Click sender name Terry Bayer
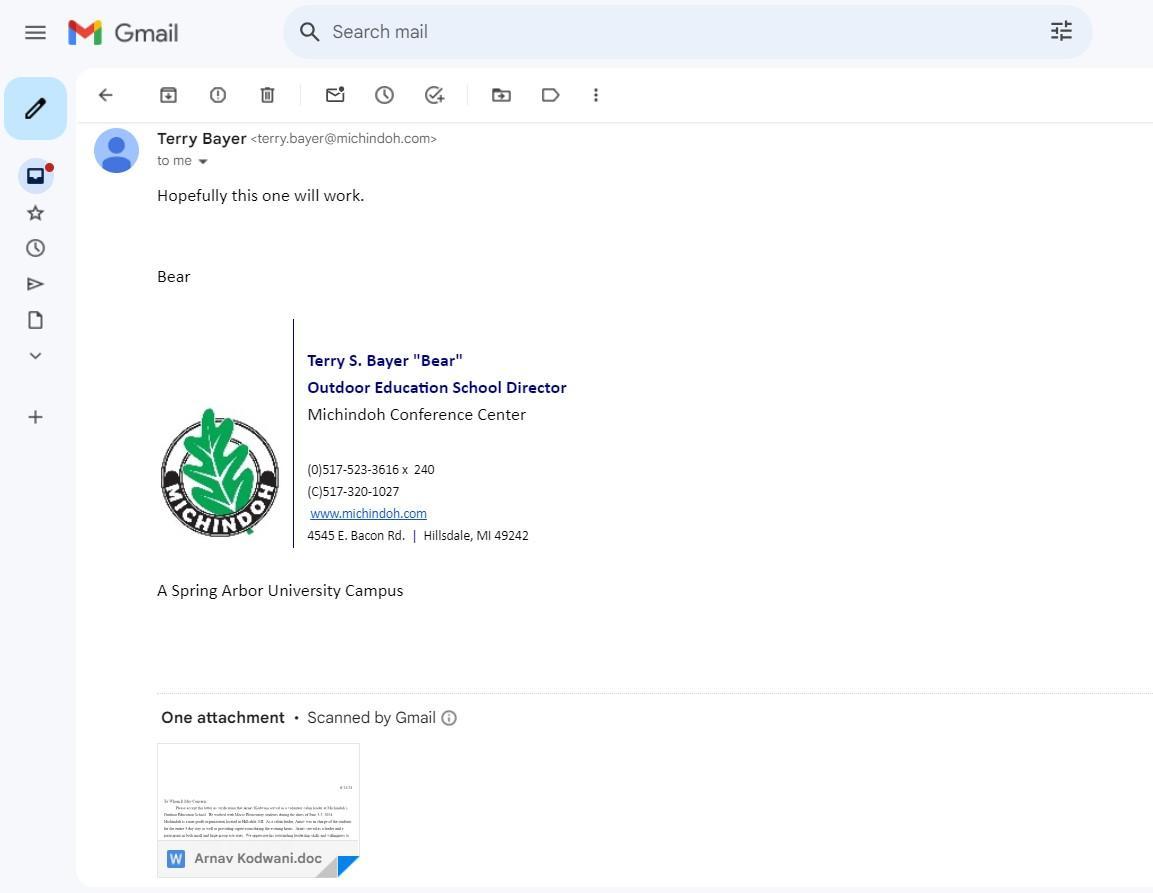The image size is (1153, 893). [x=201, y=138]
